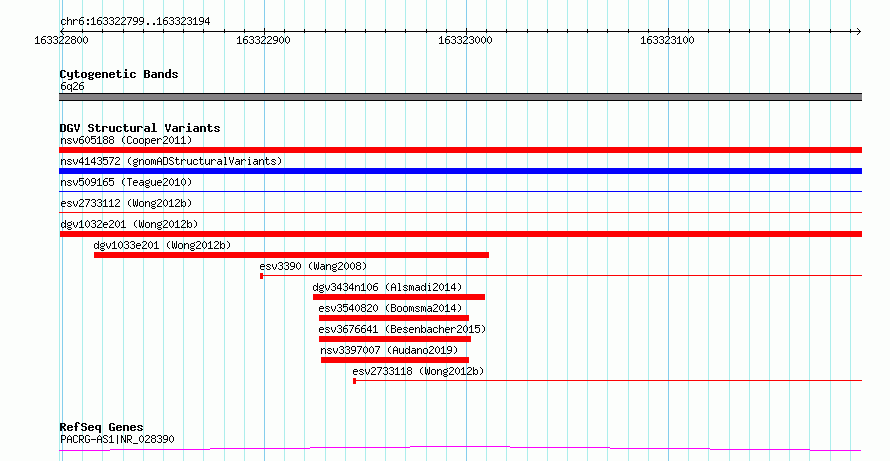The width and height of the screenshot is (890, 461).
Task: Open dgv1032e201 (Wong2012b) variant label
Action: point(129,224)
